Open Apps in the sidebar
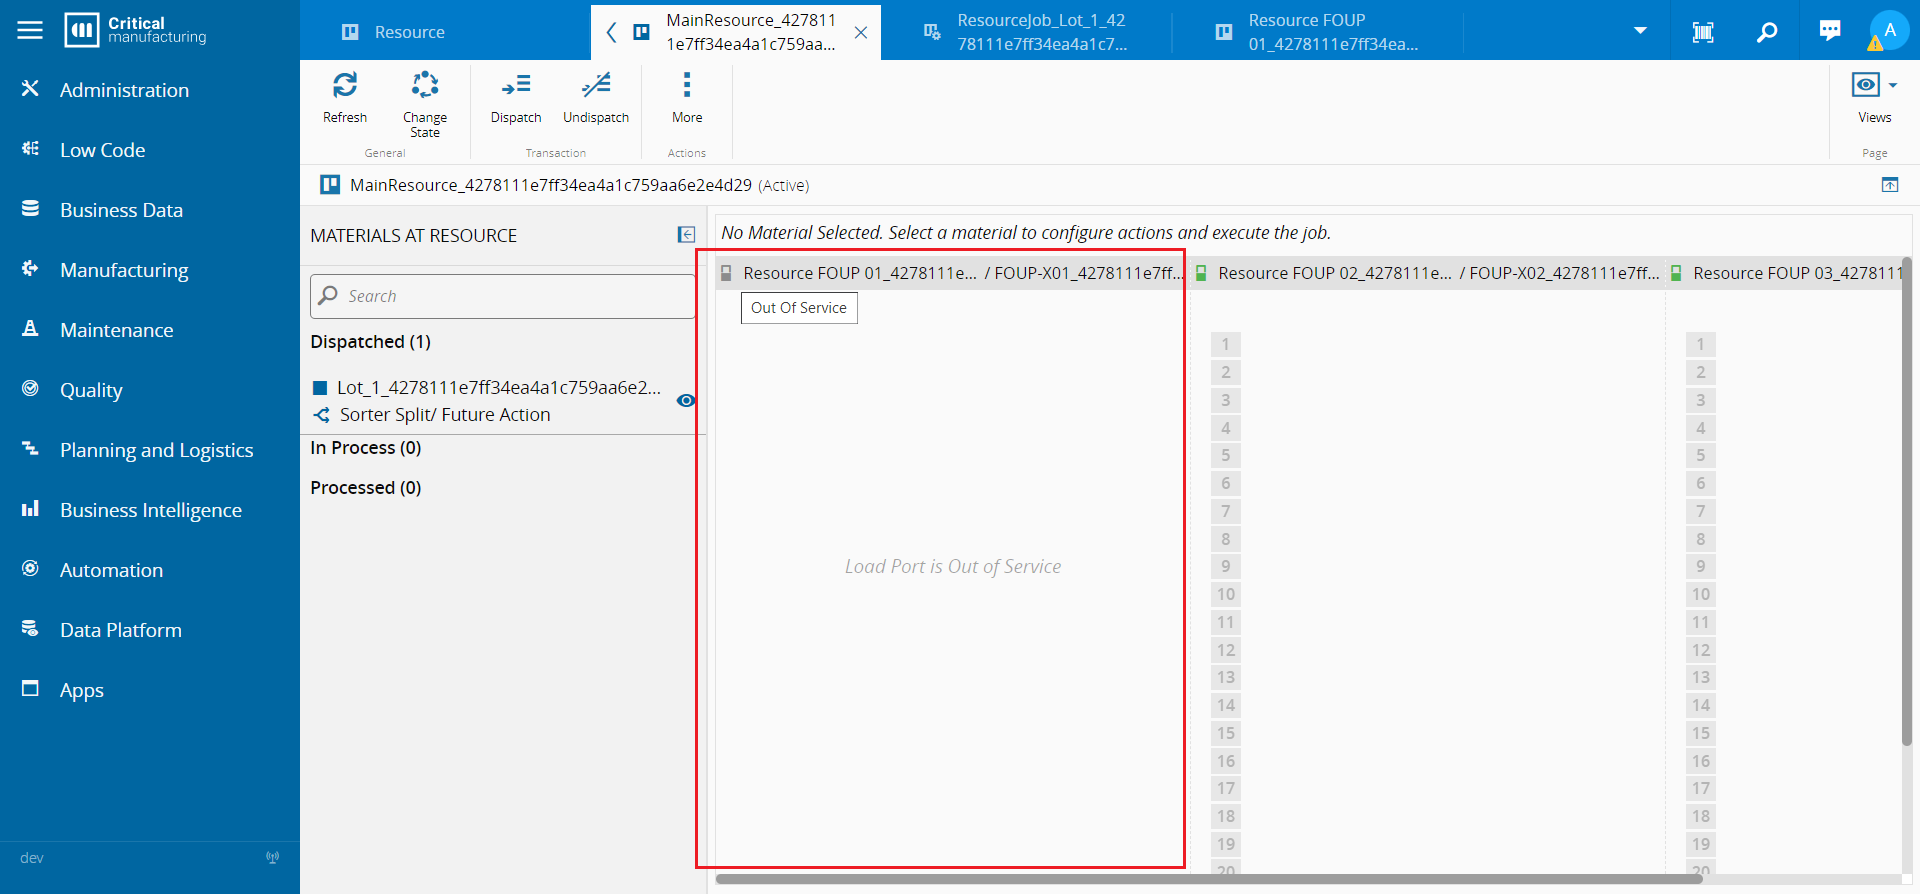Screen dimensions: 1920x894 coord(150,690)
